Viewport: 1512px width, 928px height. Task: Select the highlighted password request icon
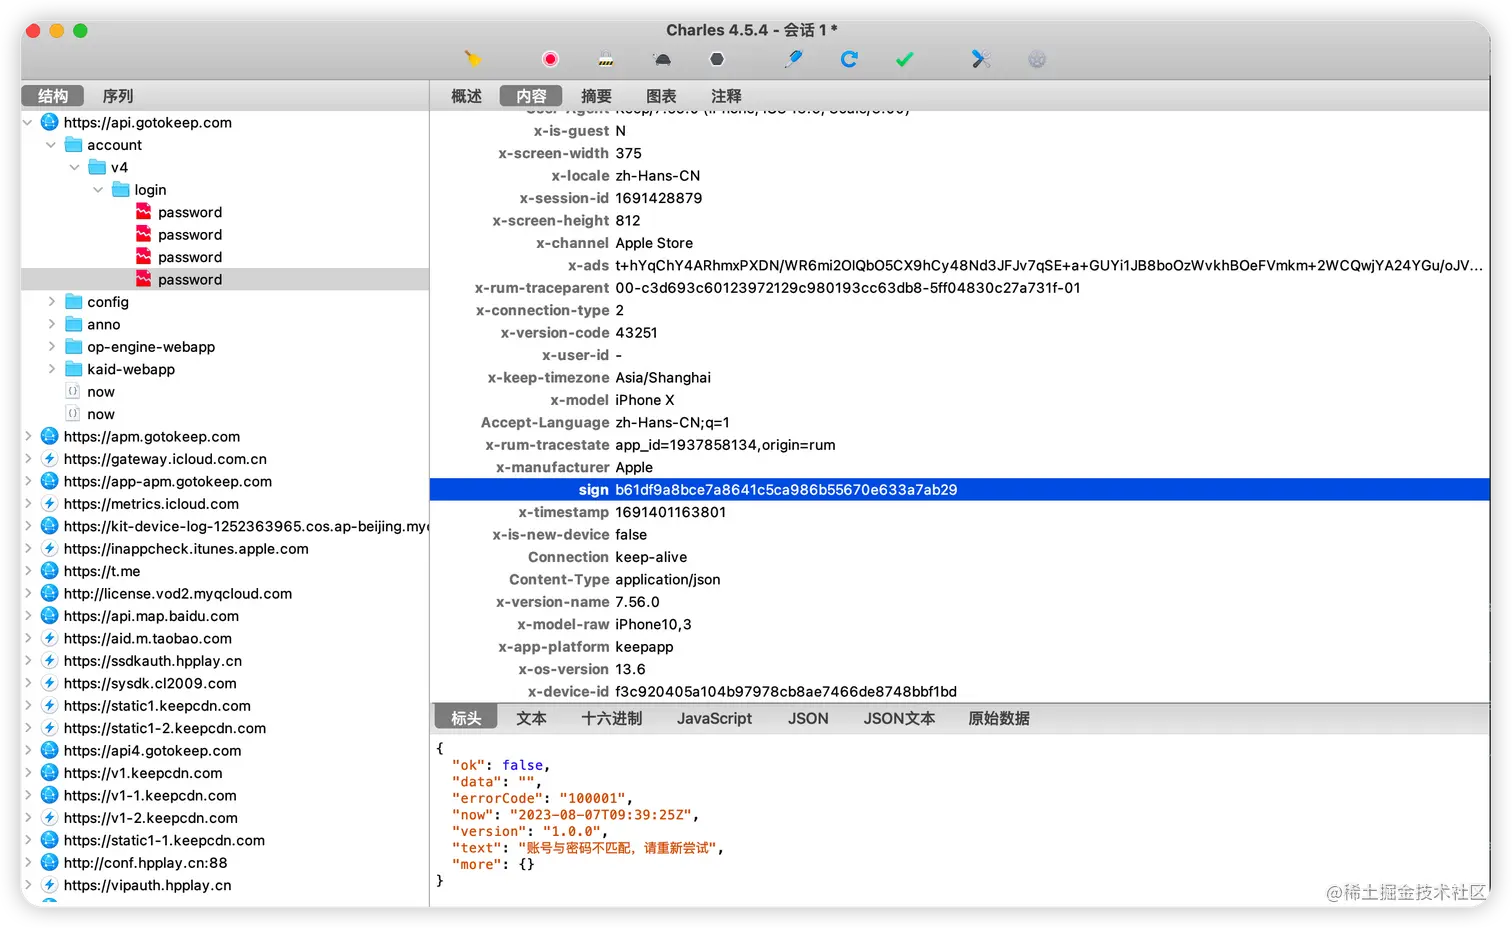click(x=144, y=279)
